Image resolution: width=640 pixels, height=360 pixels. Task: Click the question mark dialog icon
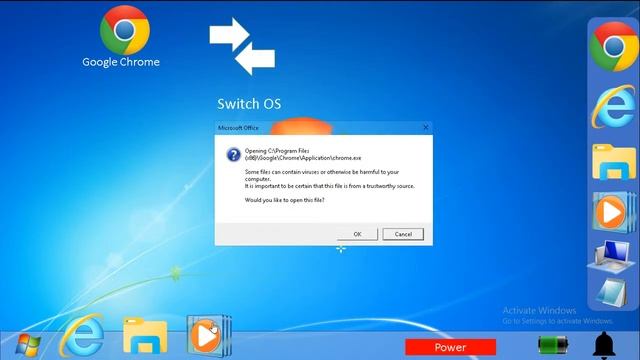click(233, 155)
